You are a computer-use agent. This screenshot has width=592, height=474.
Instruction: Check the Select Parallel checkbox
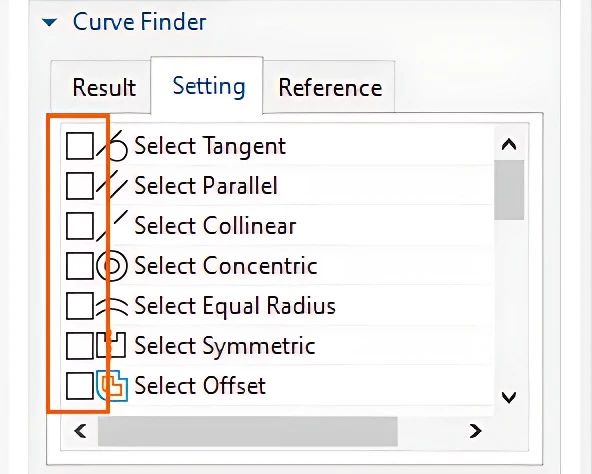tap(80, 186)
